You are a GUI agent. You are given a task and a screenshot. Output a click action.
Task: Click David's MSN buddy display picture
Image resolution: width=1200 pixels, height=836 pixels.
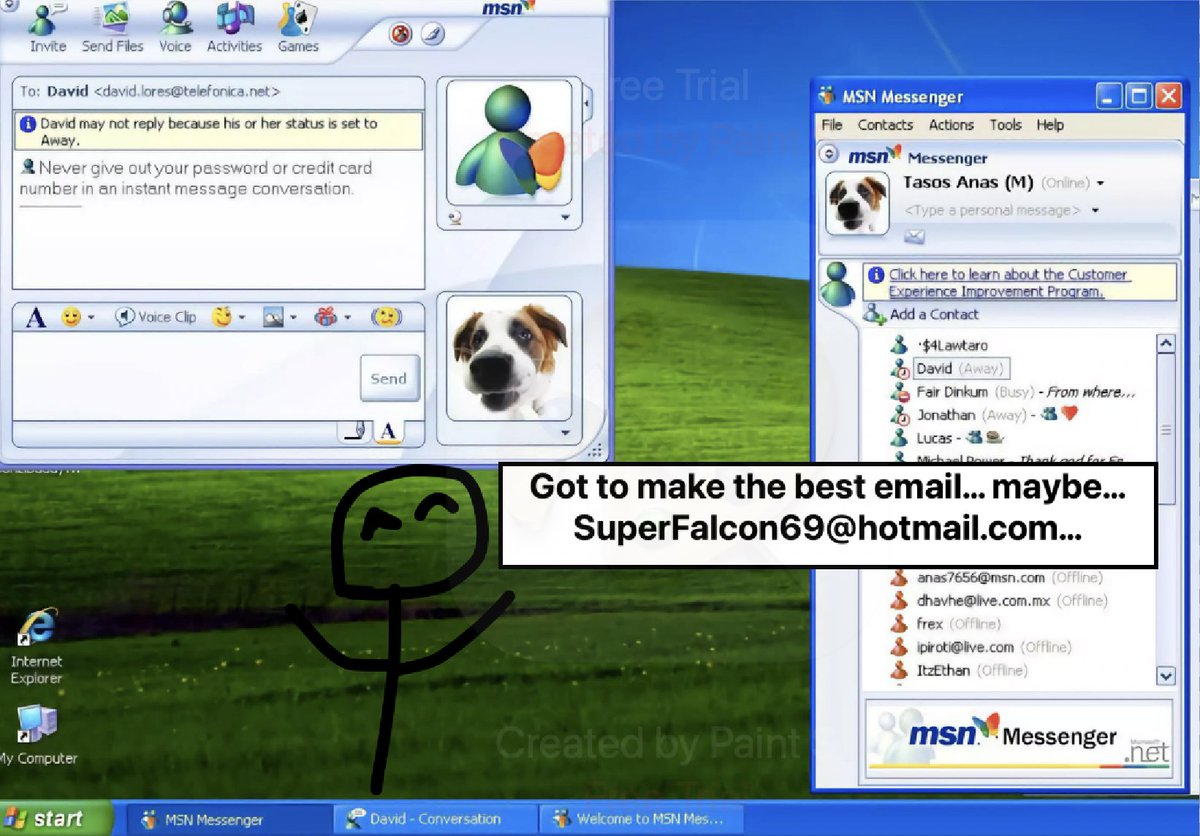tap(510, 141)
